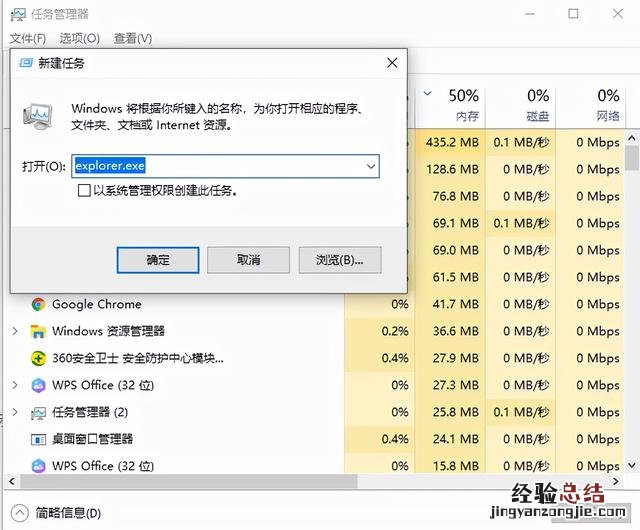The image size is (640, 530).
Task: Select the Windows 资源管理器 folder icon
Action: pos(38,331)
